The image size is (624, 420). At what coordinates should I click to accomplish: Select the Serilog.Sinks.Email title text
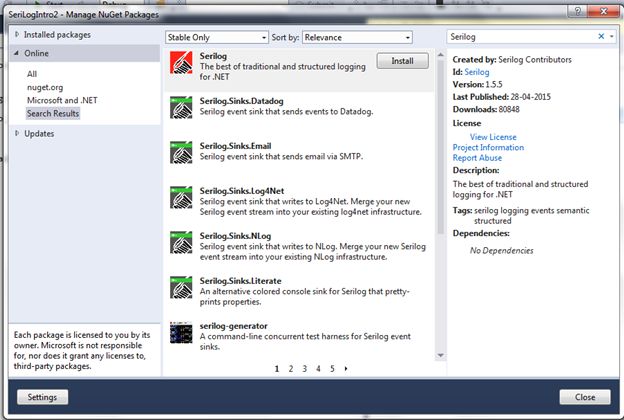(x=236, y=146)
